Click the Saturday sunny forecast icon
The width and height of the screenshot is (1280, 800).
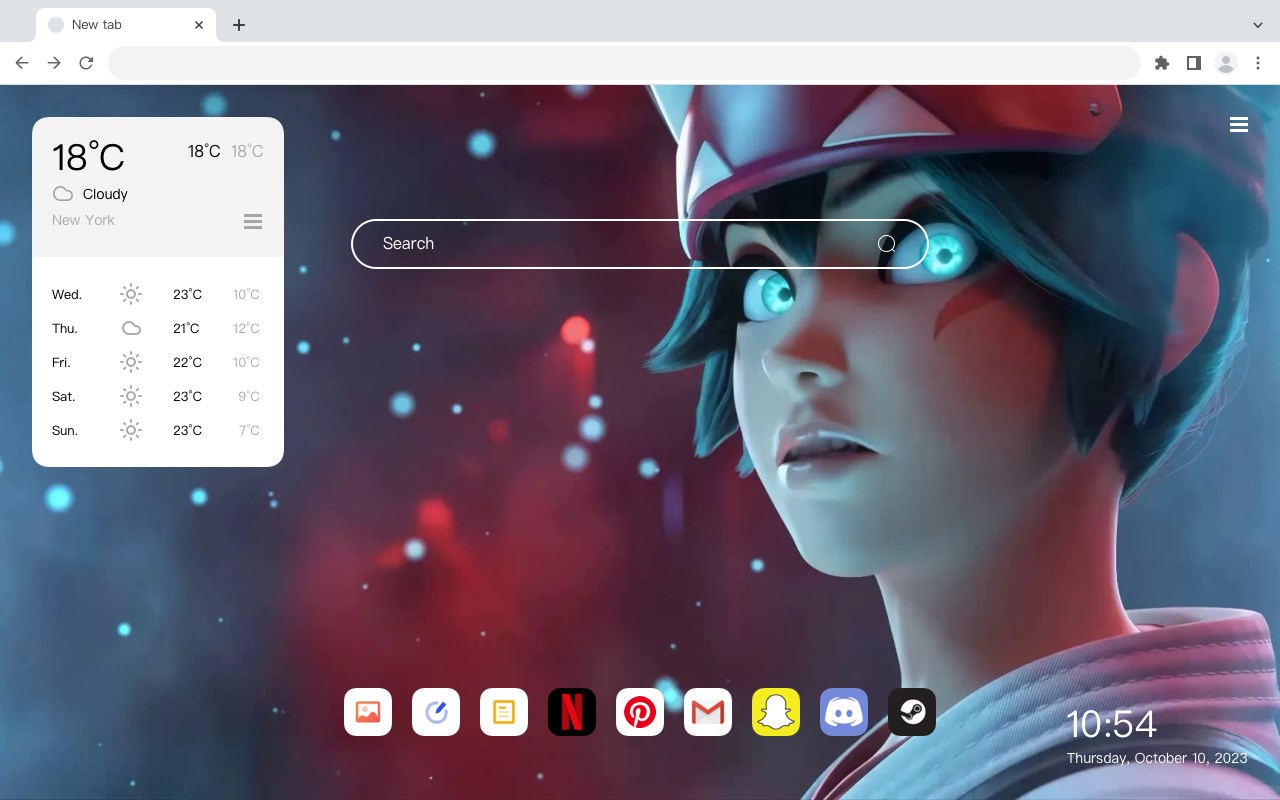point(131,396)
